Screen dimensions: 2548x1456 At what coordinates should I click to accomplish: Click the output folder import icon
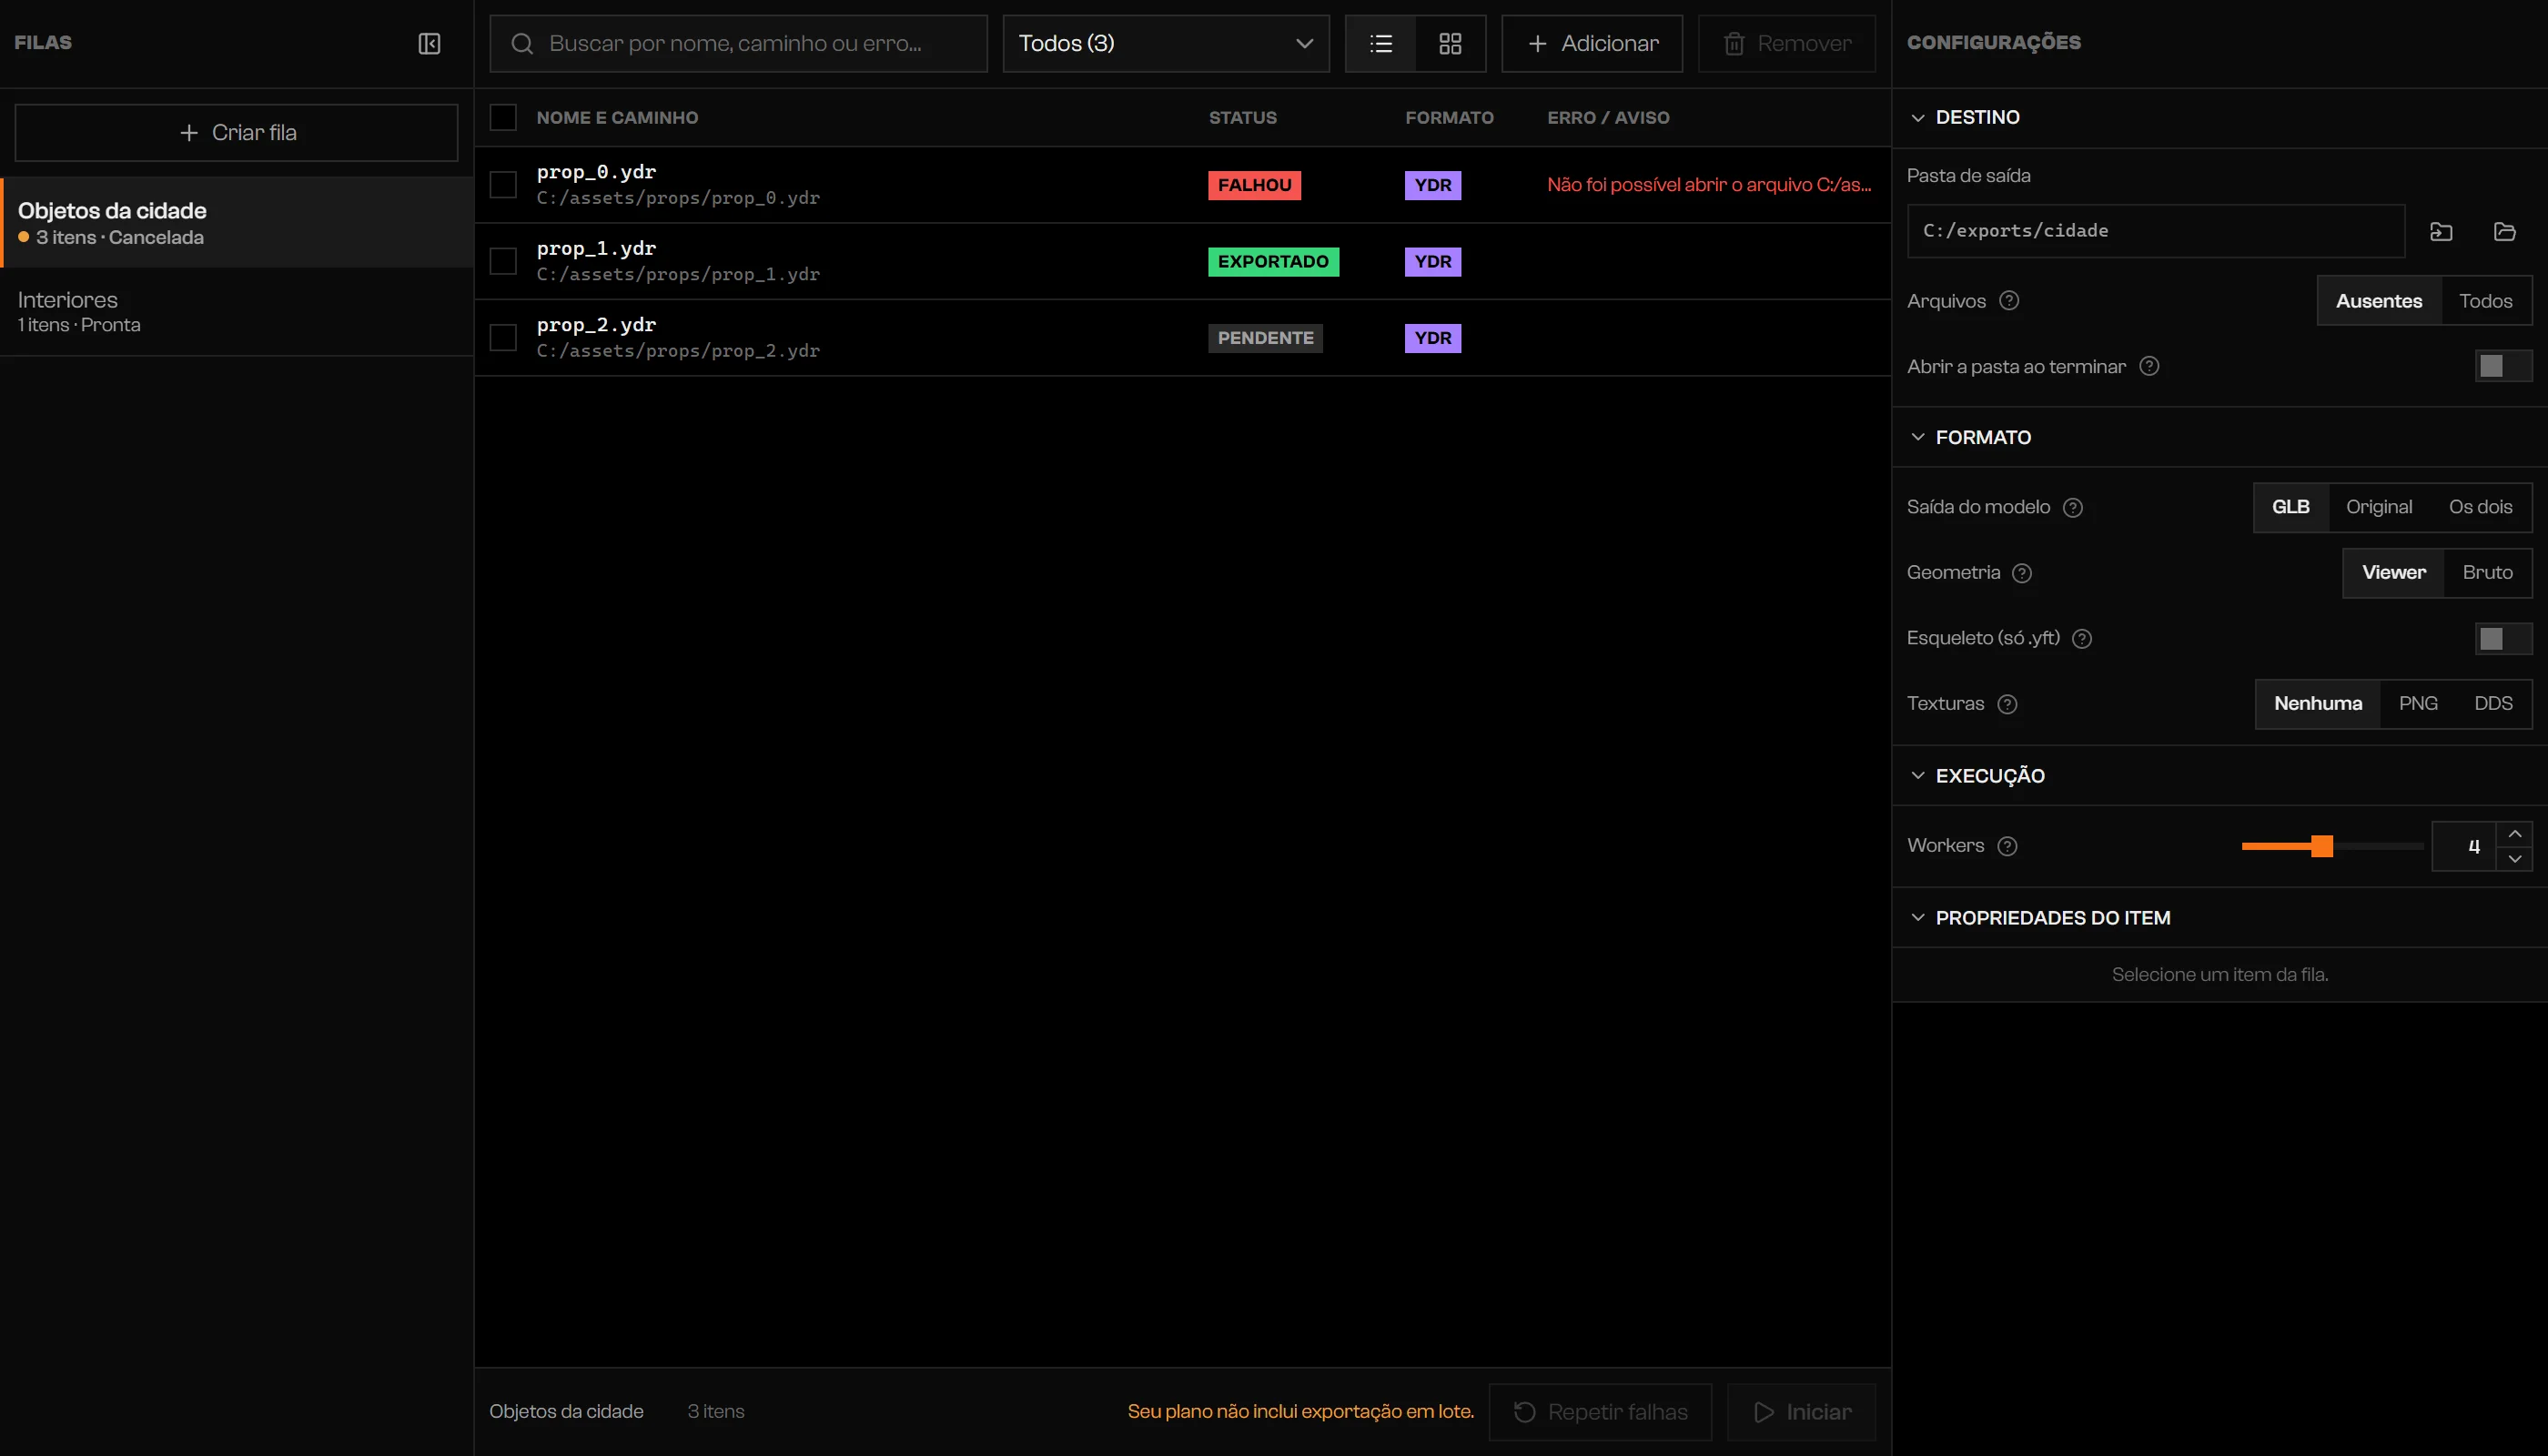2441,231
